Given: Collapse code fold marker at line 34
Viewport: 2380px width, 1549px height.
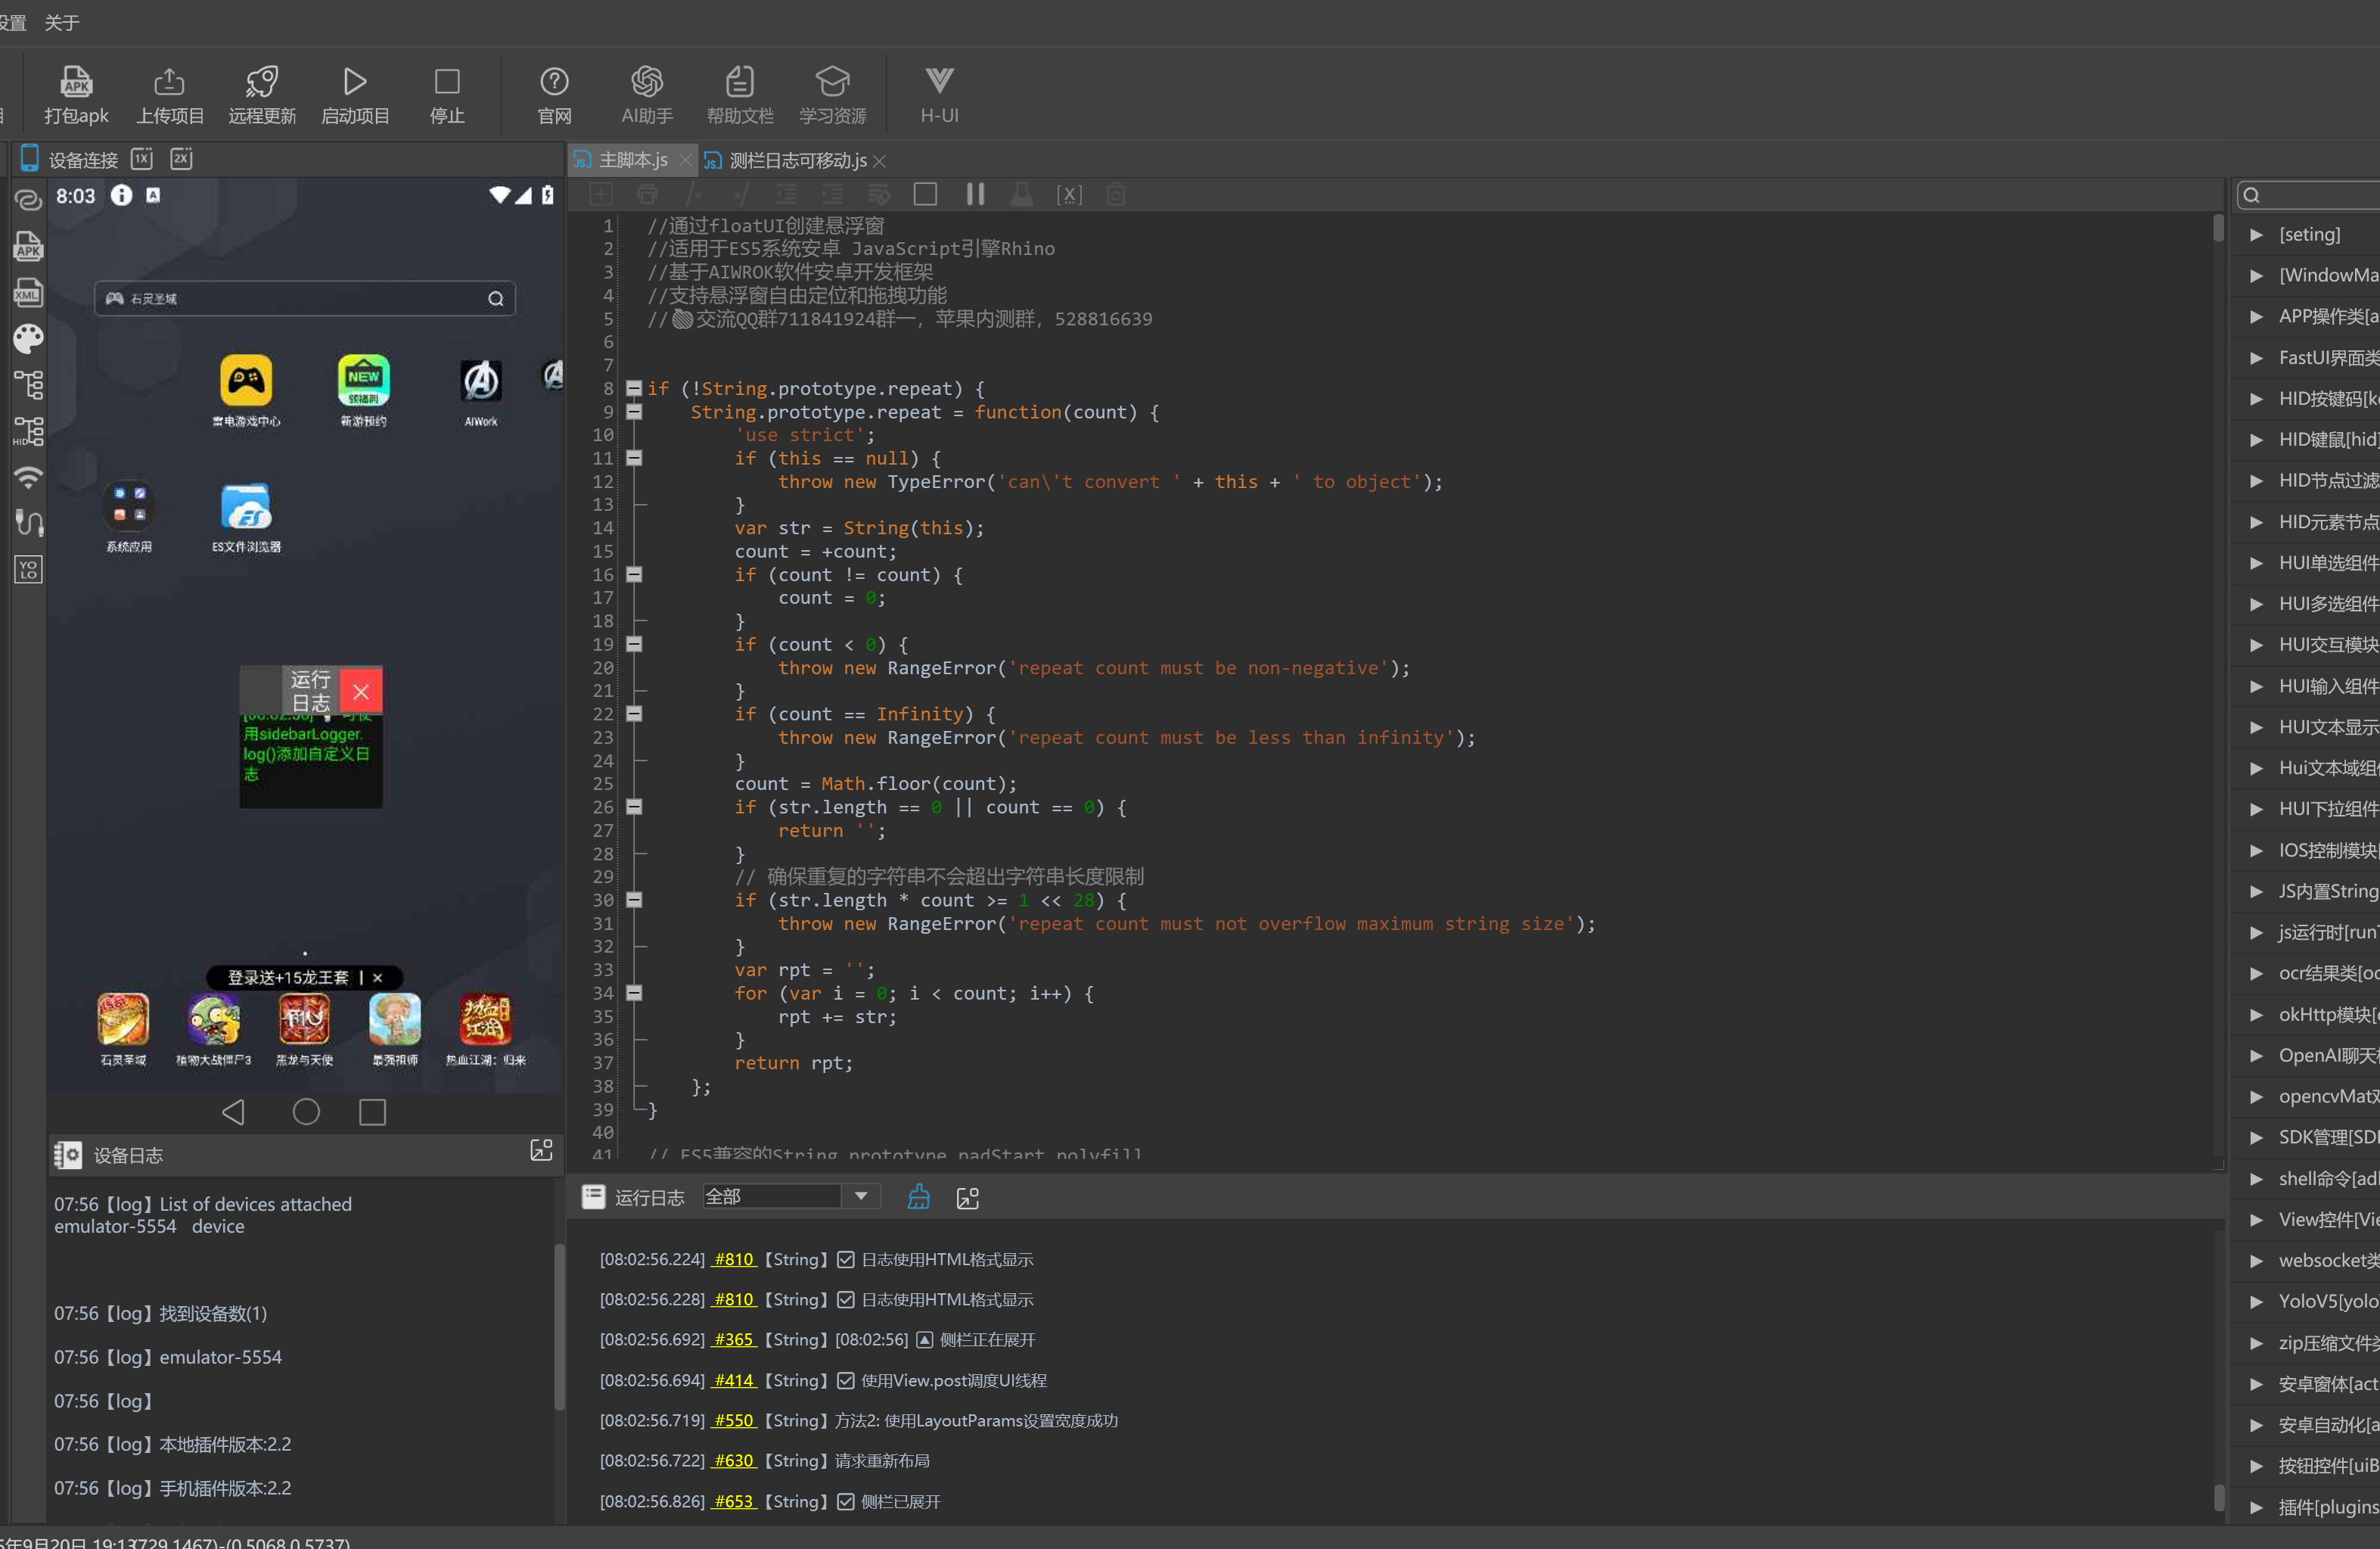Looking at the screenshot, I should tap(634, 993).
